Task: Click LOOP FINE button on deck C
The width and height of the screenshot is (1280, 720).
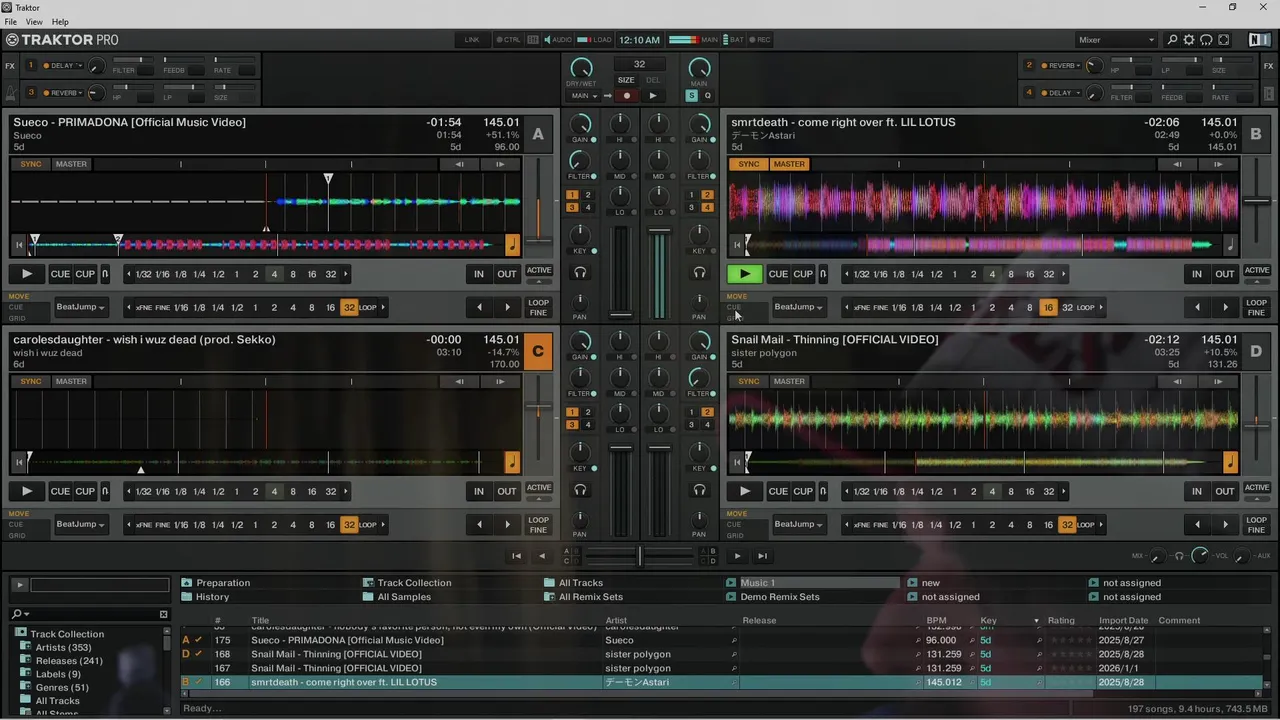Action: pos(539,524)
